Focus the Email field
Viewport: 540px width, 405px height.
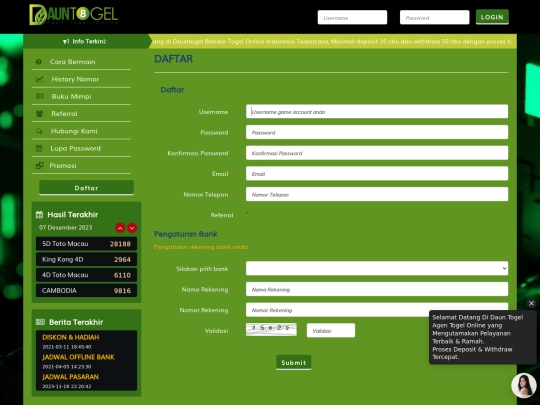377,174
